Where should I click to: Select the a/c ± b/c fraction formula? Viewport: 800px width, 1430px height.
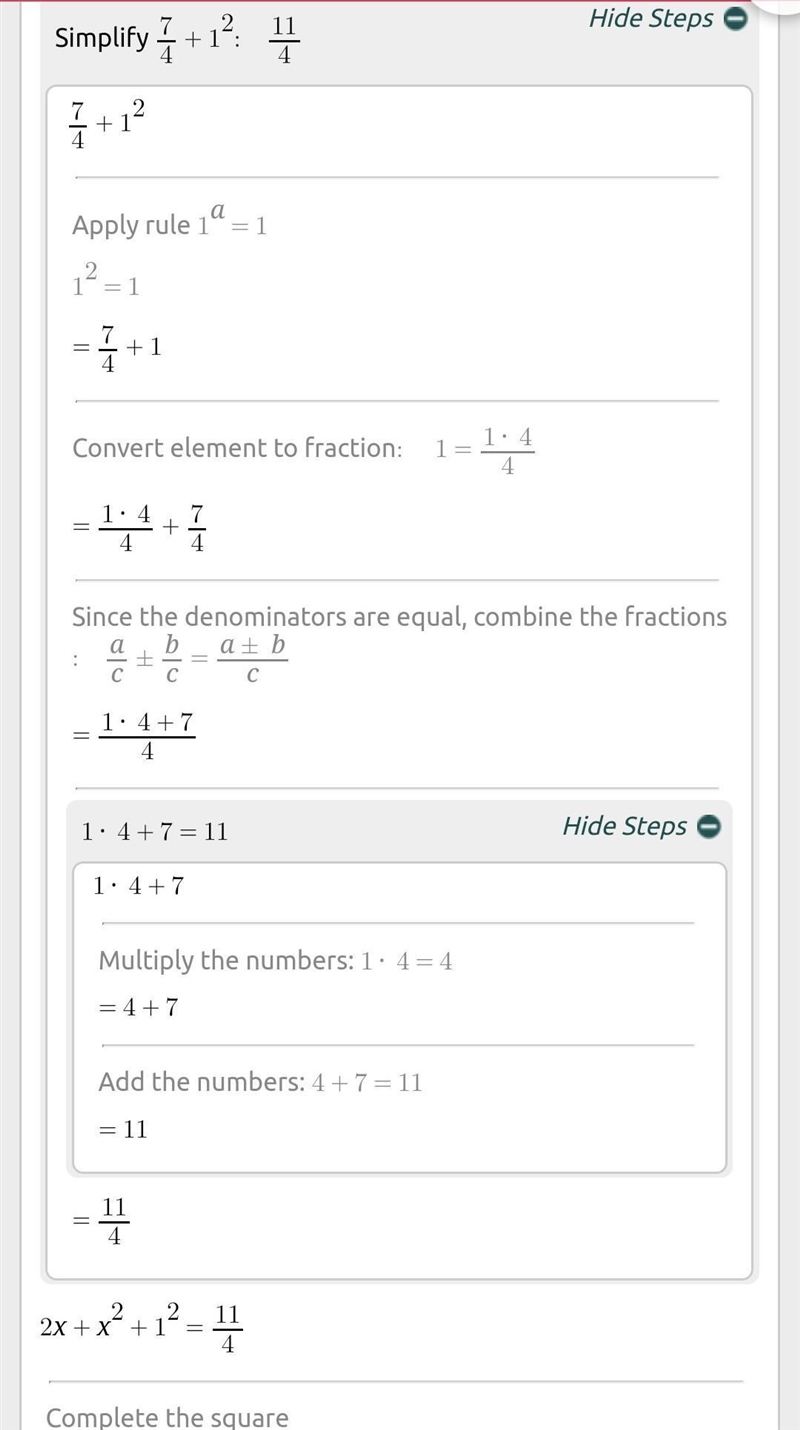click(x=197, y=660)
